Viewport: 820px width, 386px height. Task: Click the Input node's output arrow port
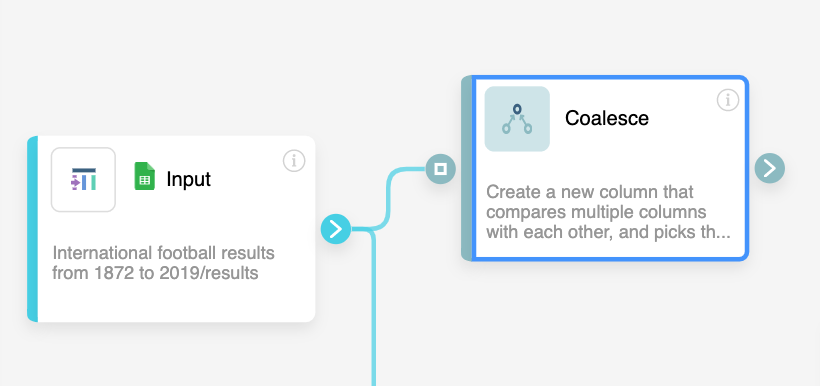(x=336, y=229)
